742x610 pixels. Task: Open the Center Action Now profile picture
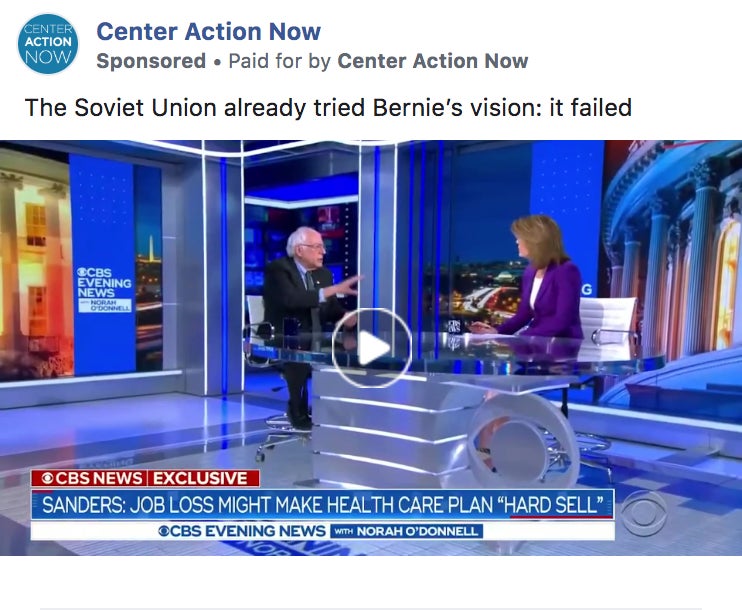[48, 44]
